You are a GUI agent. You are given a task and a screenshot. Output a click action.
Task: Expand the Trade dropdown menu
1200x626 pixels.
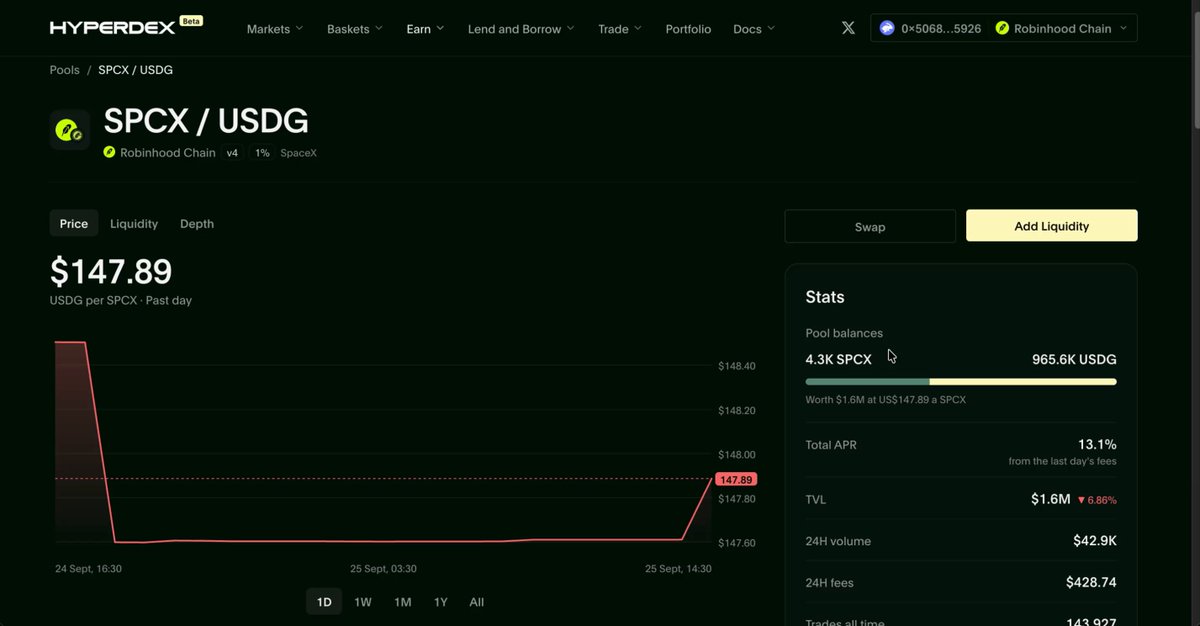coord(620,29)
